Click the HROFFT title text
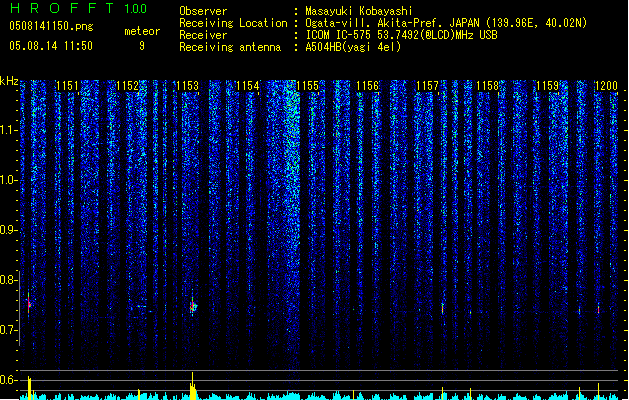 (x=62, y=8)
